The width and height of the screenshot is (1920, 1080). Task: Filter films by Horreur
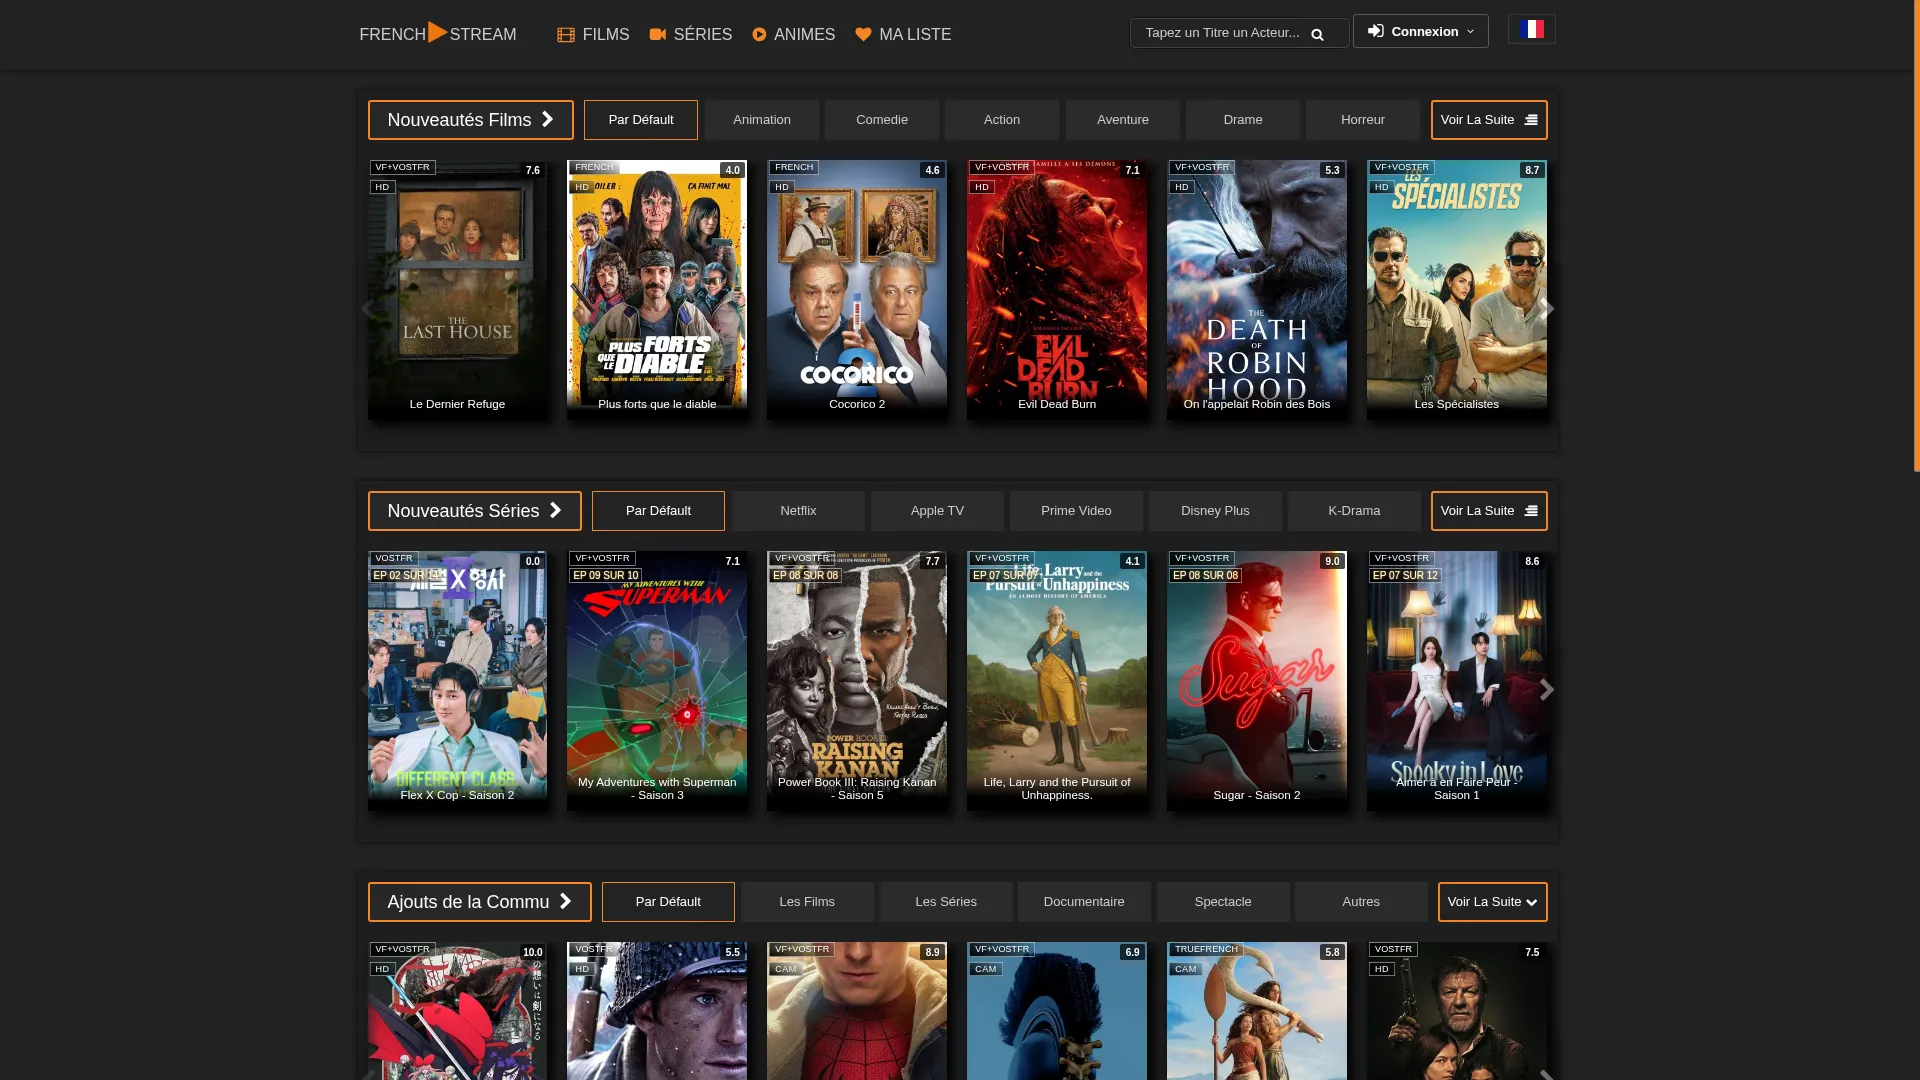[x=1363, y=120]
